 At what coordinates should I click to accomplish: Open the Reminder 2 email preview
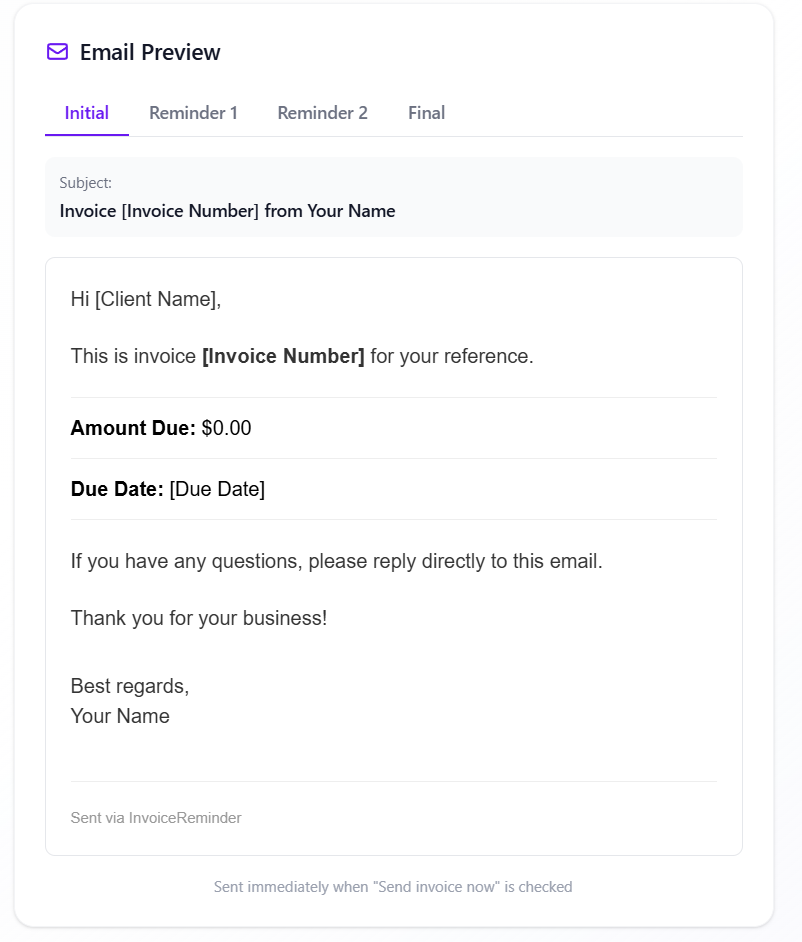point(322,112)
